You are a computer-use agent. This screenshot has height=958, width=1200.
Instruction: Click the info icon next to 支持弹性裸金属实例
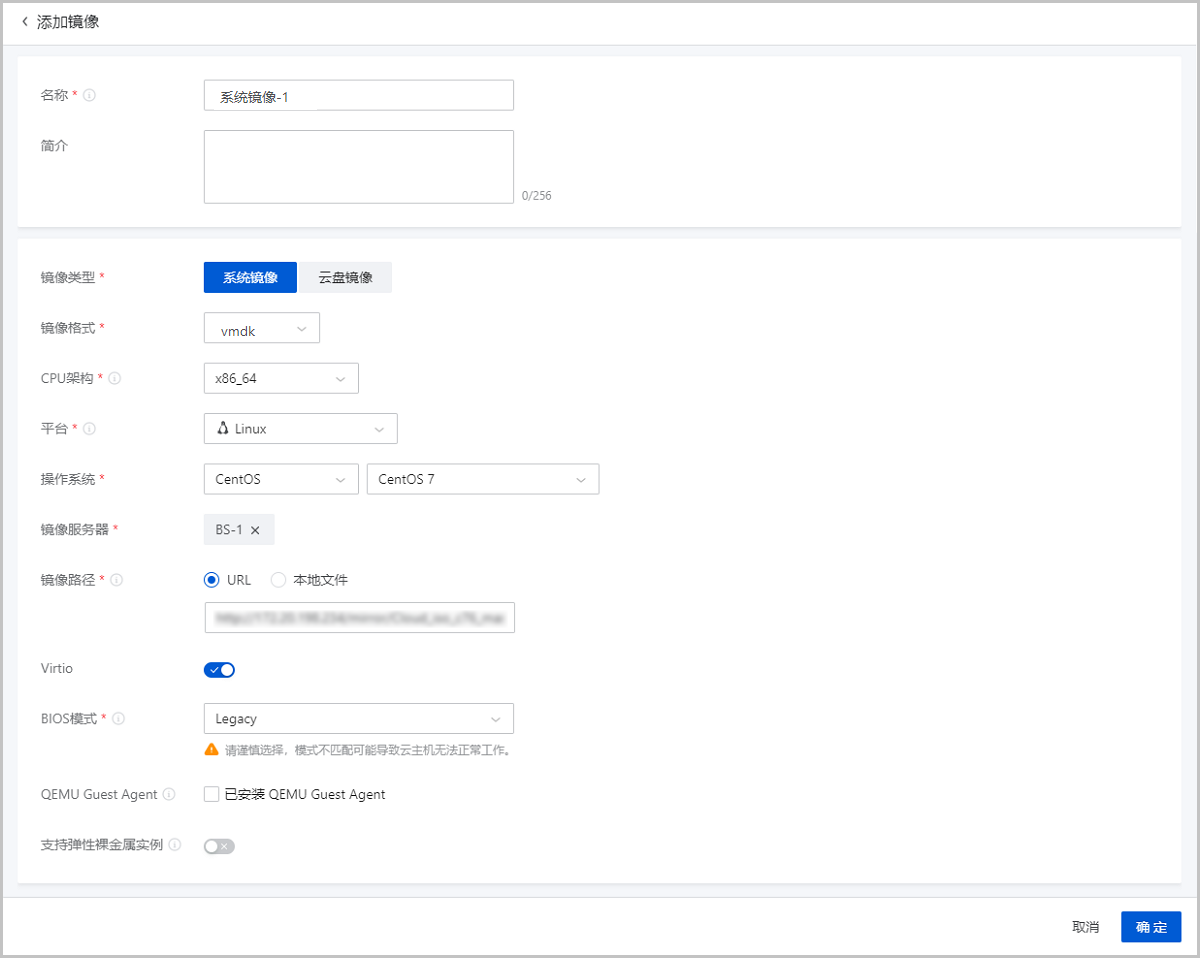[x=175, y=845]
